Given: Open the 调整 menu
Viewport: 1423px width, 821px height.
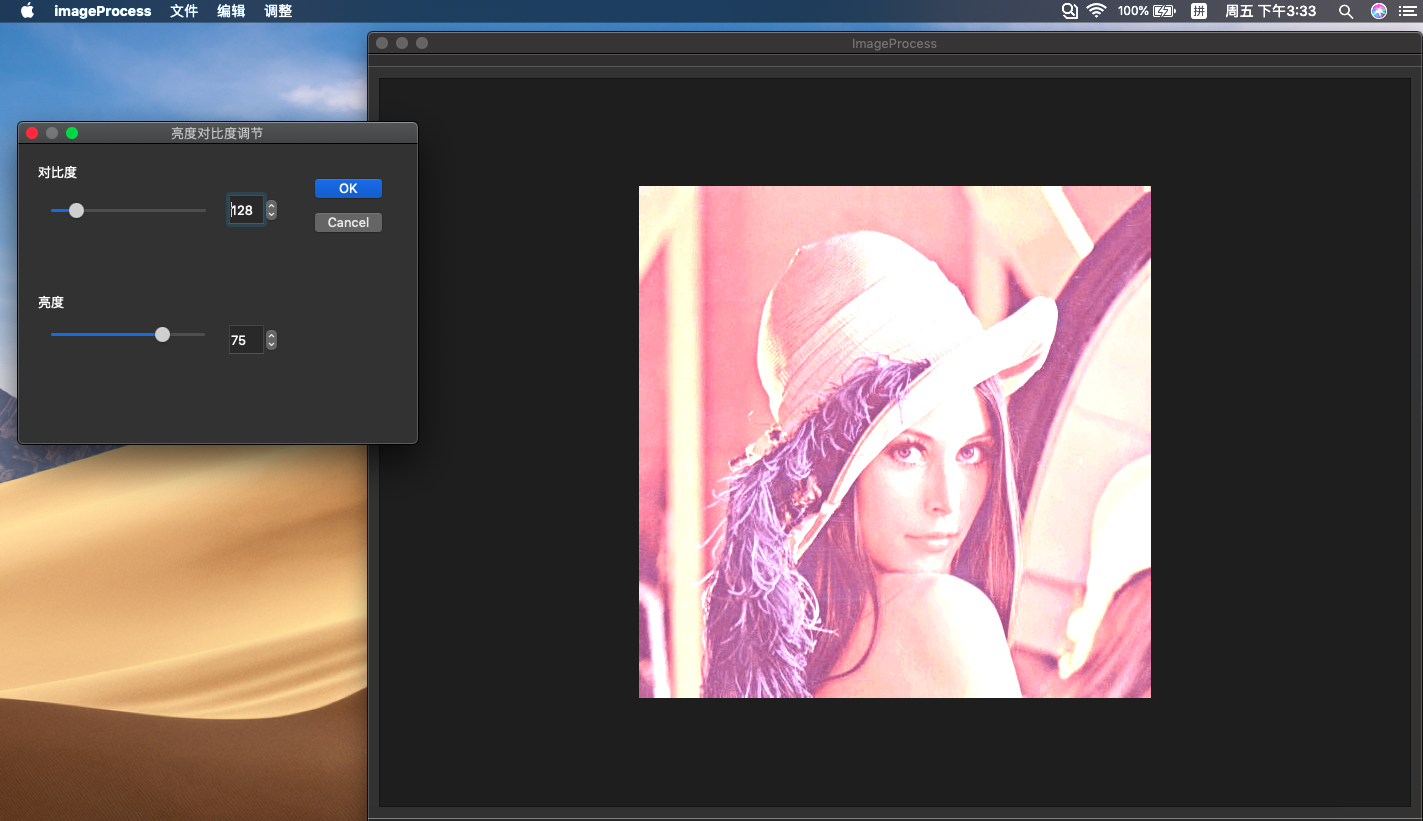Looking at the screenshot, I should [278, 11].
